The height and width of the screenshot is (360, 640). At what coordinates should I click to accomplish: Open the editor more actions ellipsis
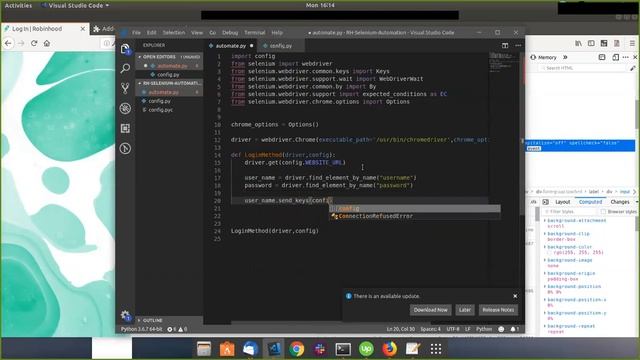pos(518,45)
